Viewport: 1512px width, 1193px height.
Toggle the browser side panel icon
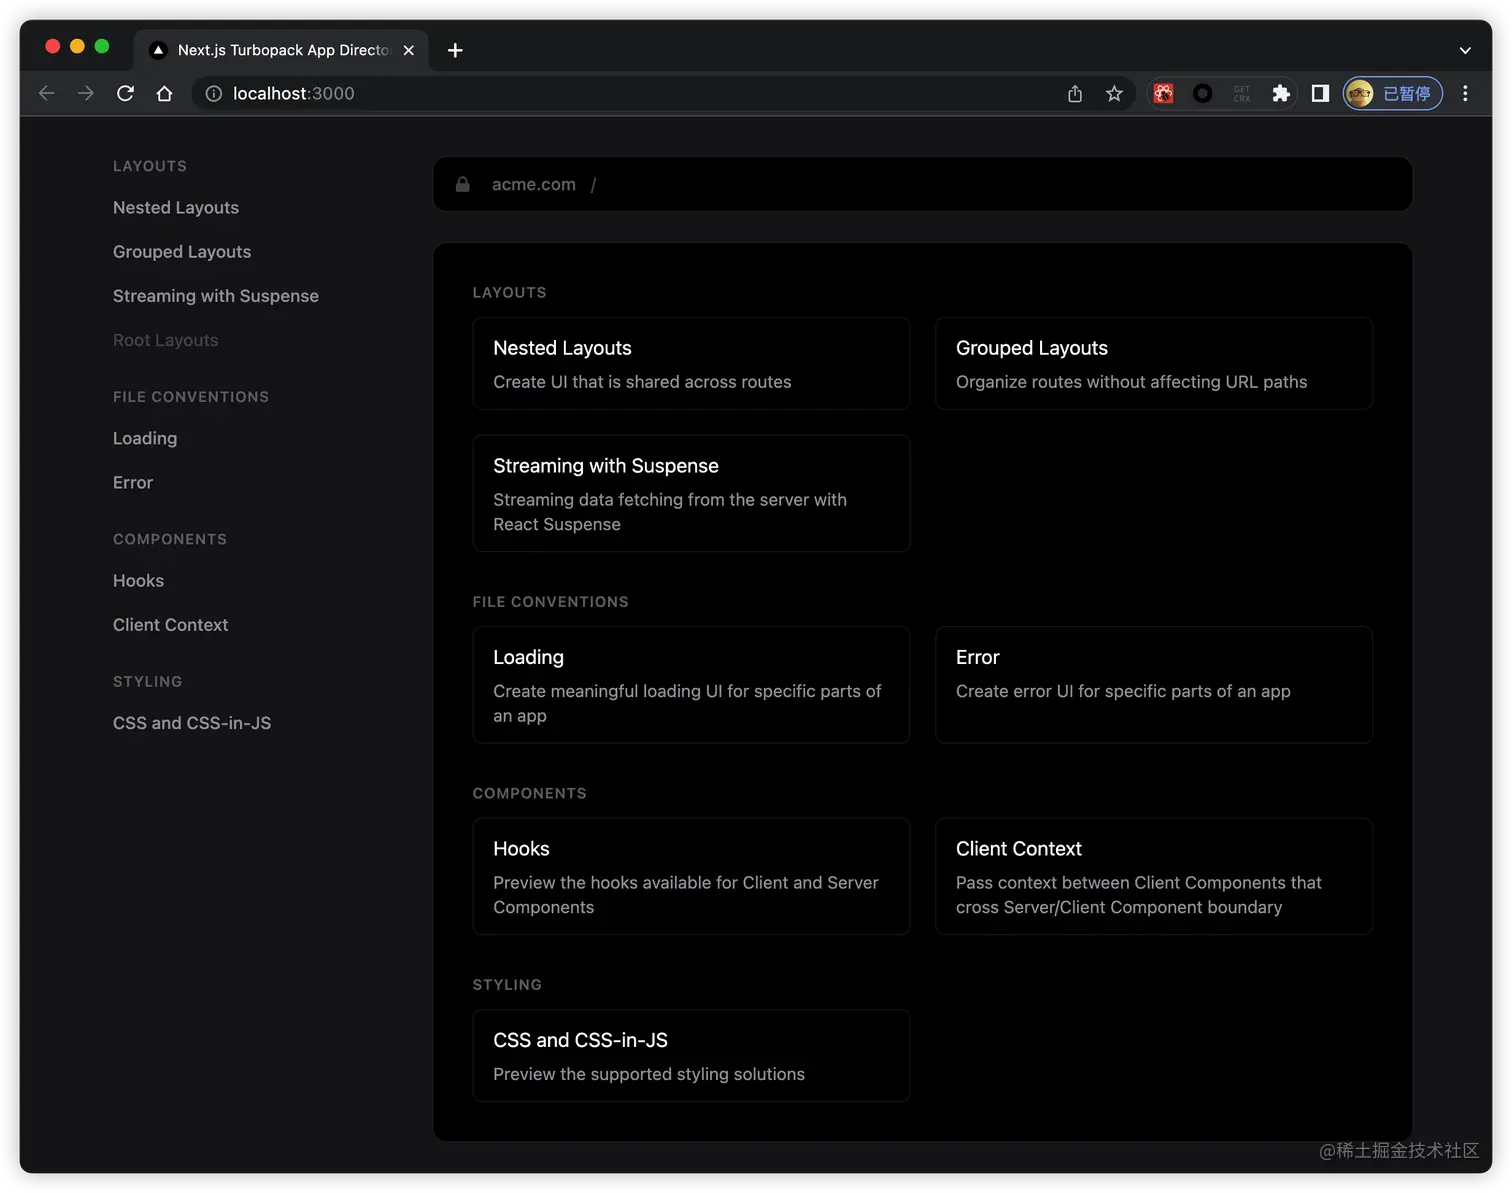1320,93
